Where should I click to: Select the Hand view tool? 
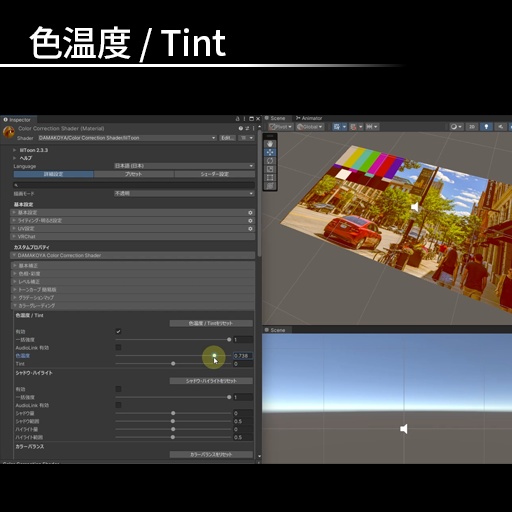270,144
